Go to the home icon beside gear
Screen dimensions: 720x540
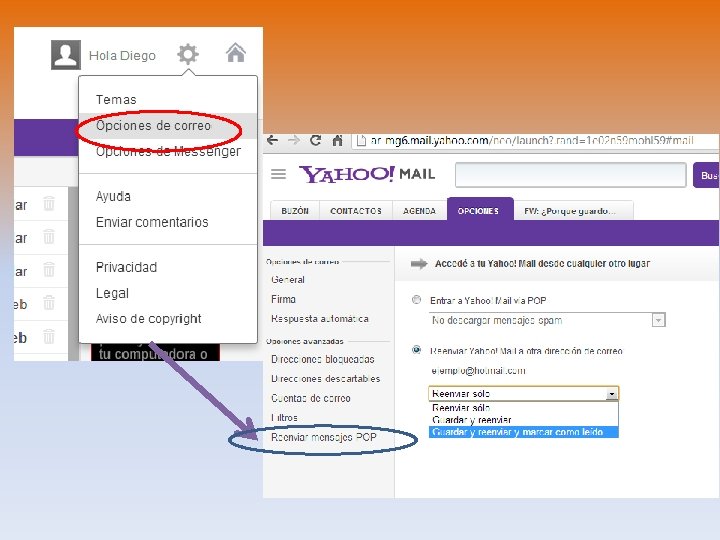point(236,53)
